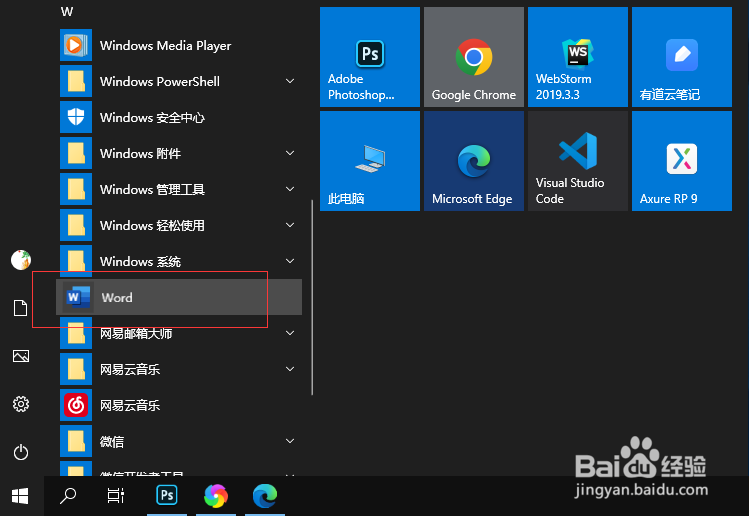Expand the Windows 轻松使用 chevron
Screen dimensions: 749x516
click(x=289, y=225)
